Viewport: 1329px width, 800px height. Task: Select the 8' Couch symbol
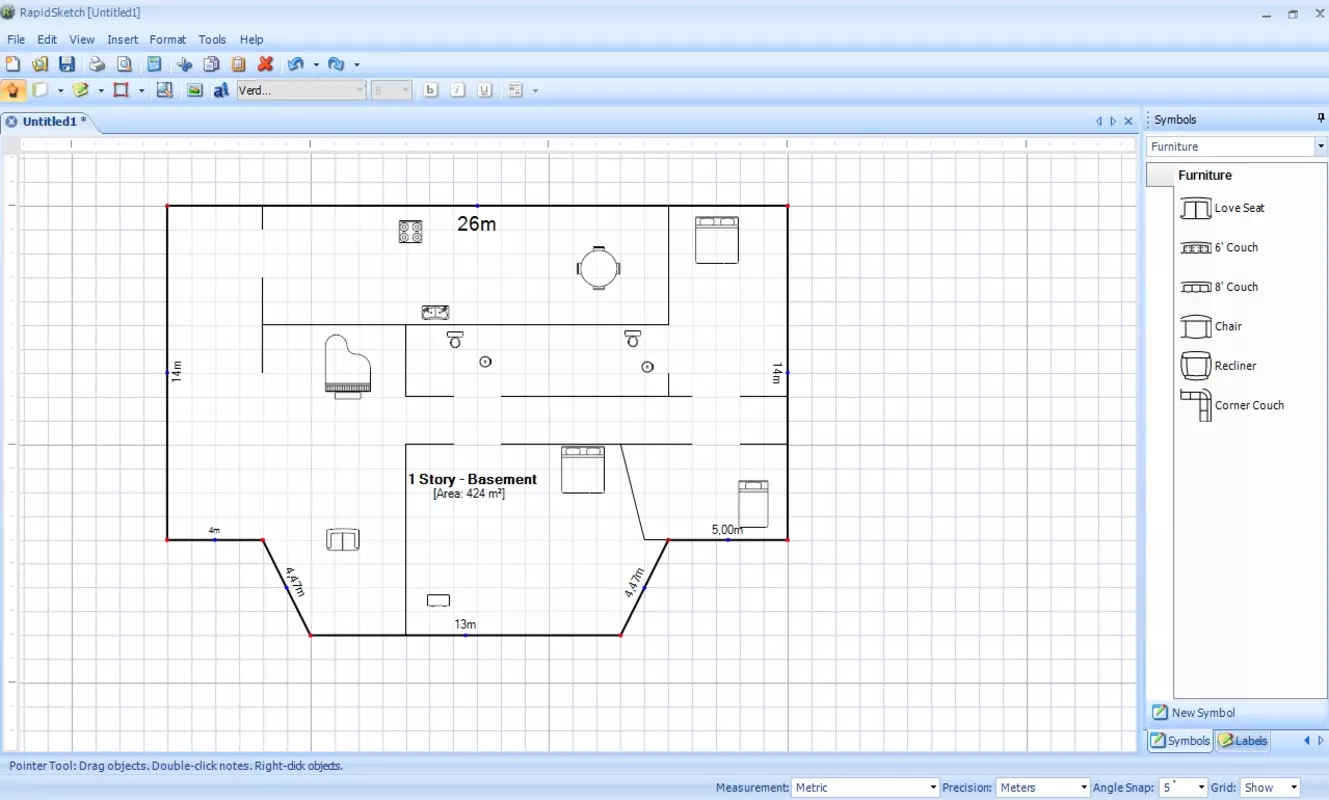point(1219,287)
